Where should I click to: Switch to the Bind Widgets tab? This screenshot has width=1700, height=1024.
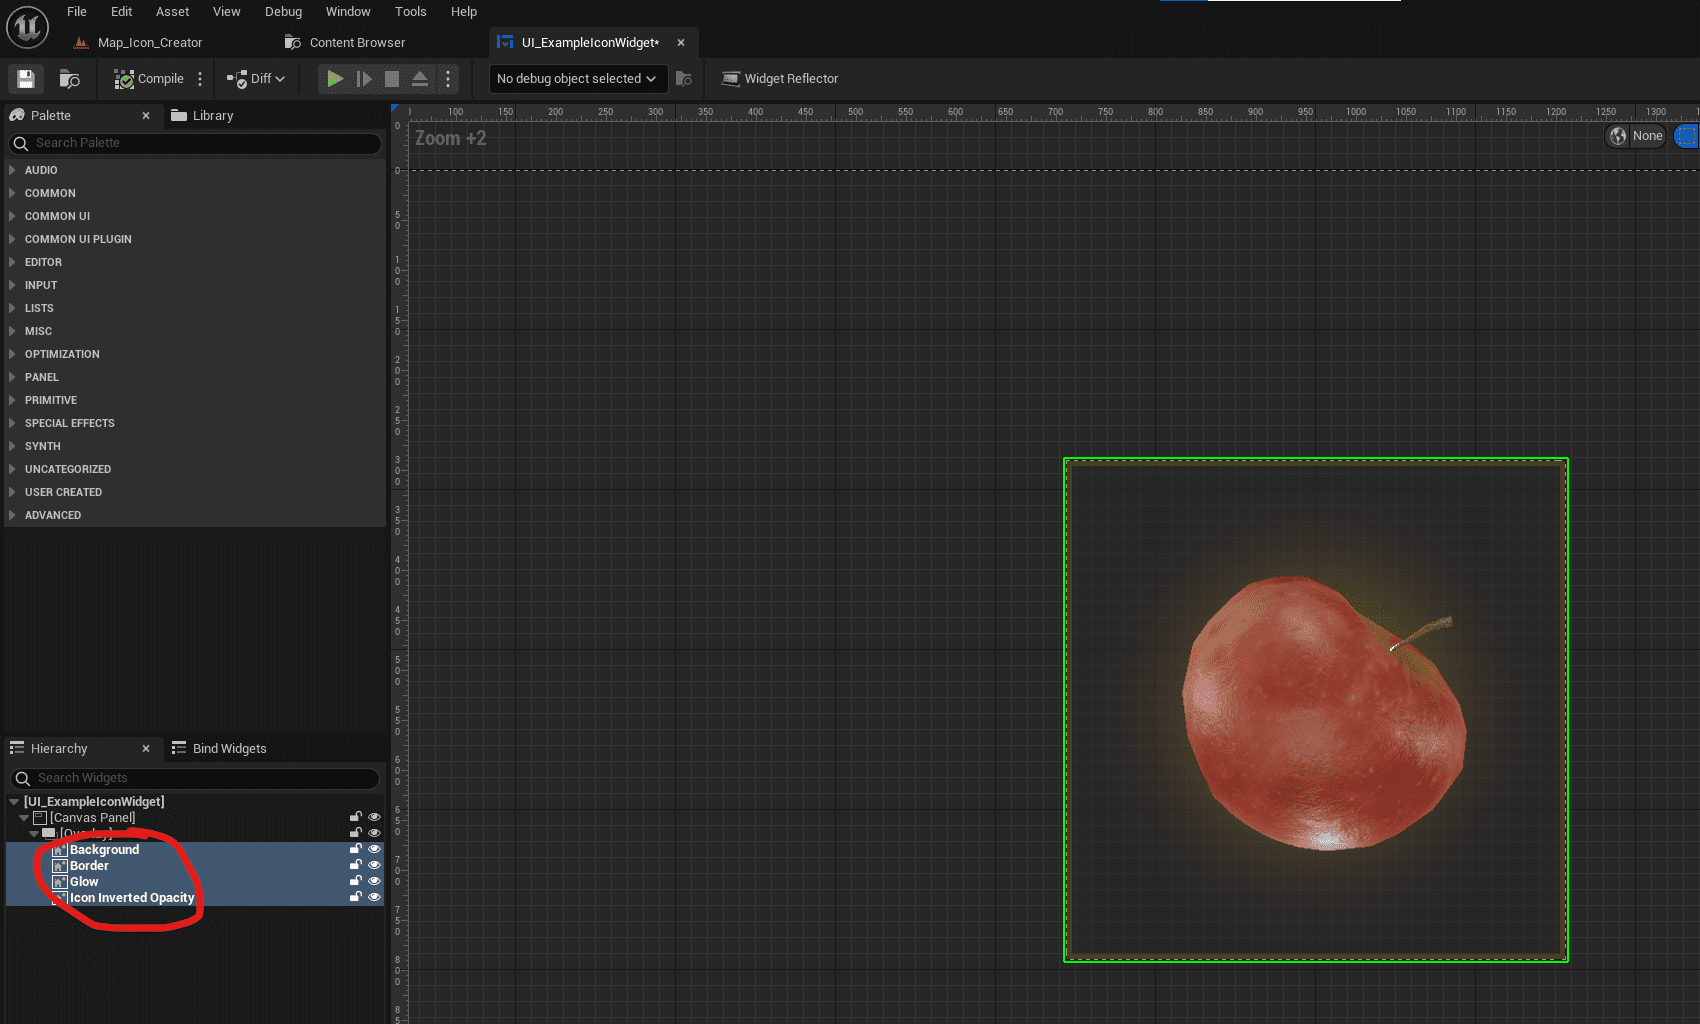219,749
